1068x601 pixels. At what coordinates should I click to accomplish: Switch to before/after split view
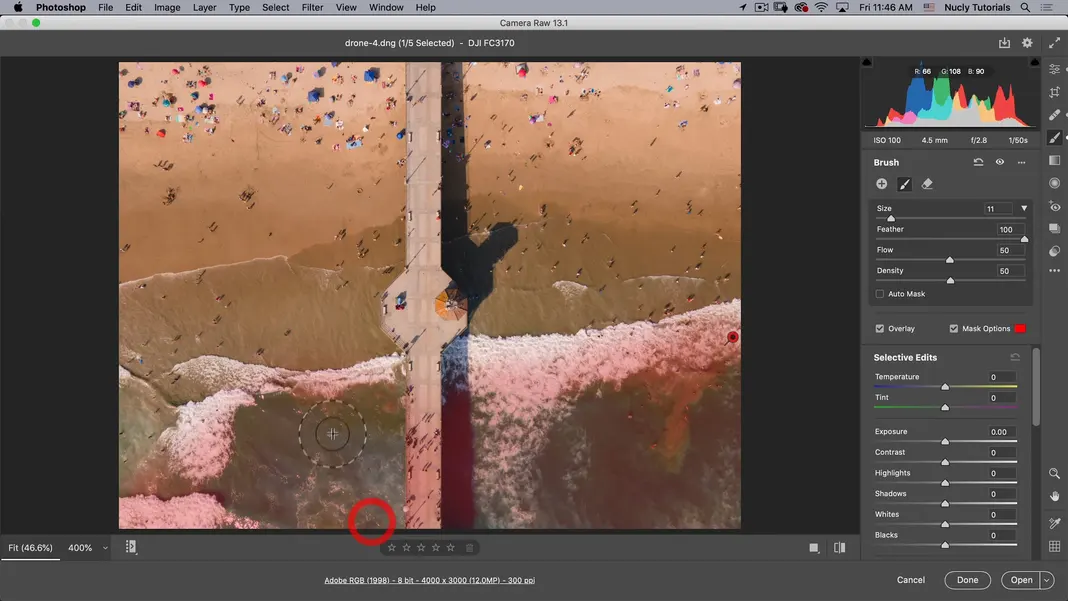click(839, 548)
